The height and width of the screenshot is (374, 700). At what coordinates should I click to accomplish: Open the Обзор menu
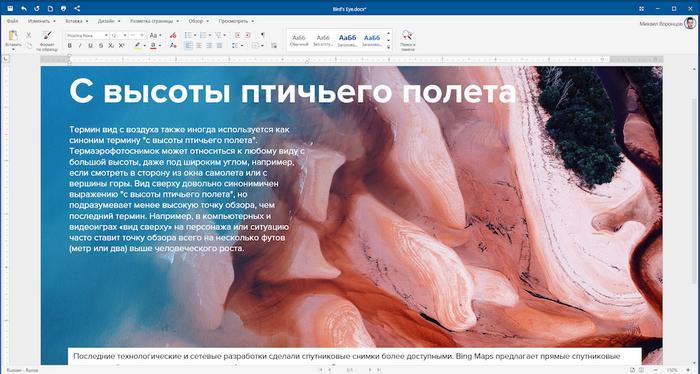tap(198, 21)
